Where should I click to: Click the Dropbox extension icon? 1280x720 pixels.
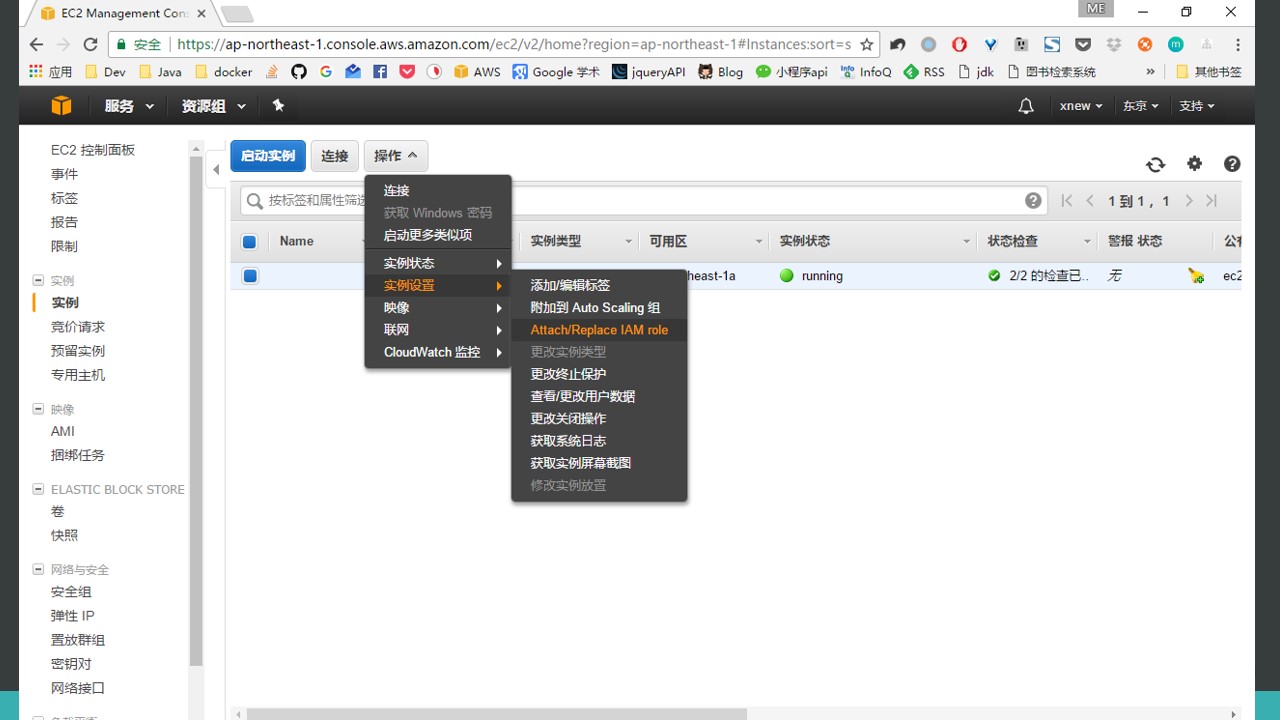[x=1114, y=44]
